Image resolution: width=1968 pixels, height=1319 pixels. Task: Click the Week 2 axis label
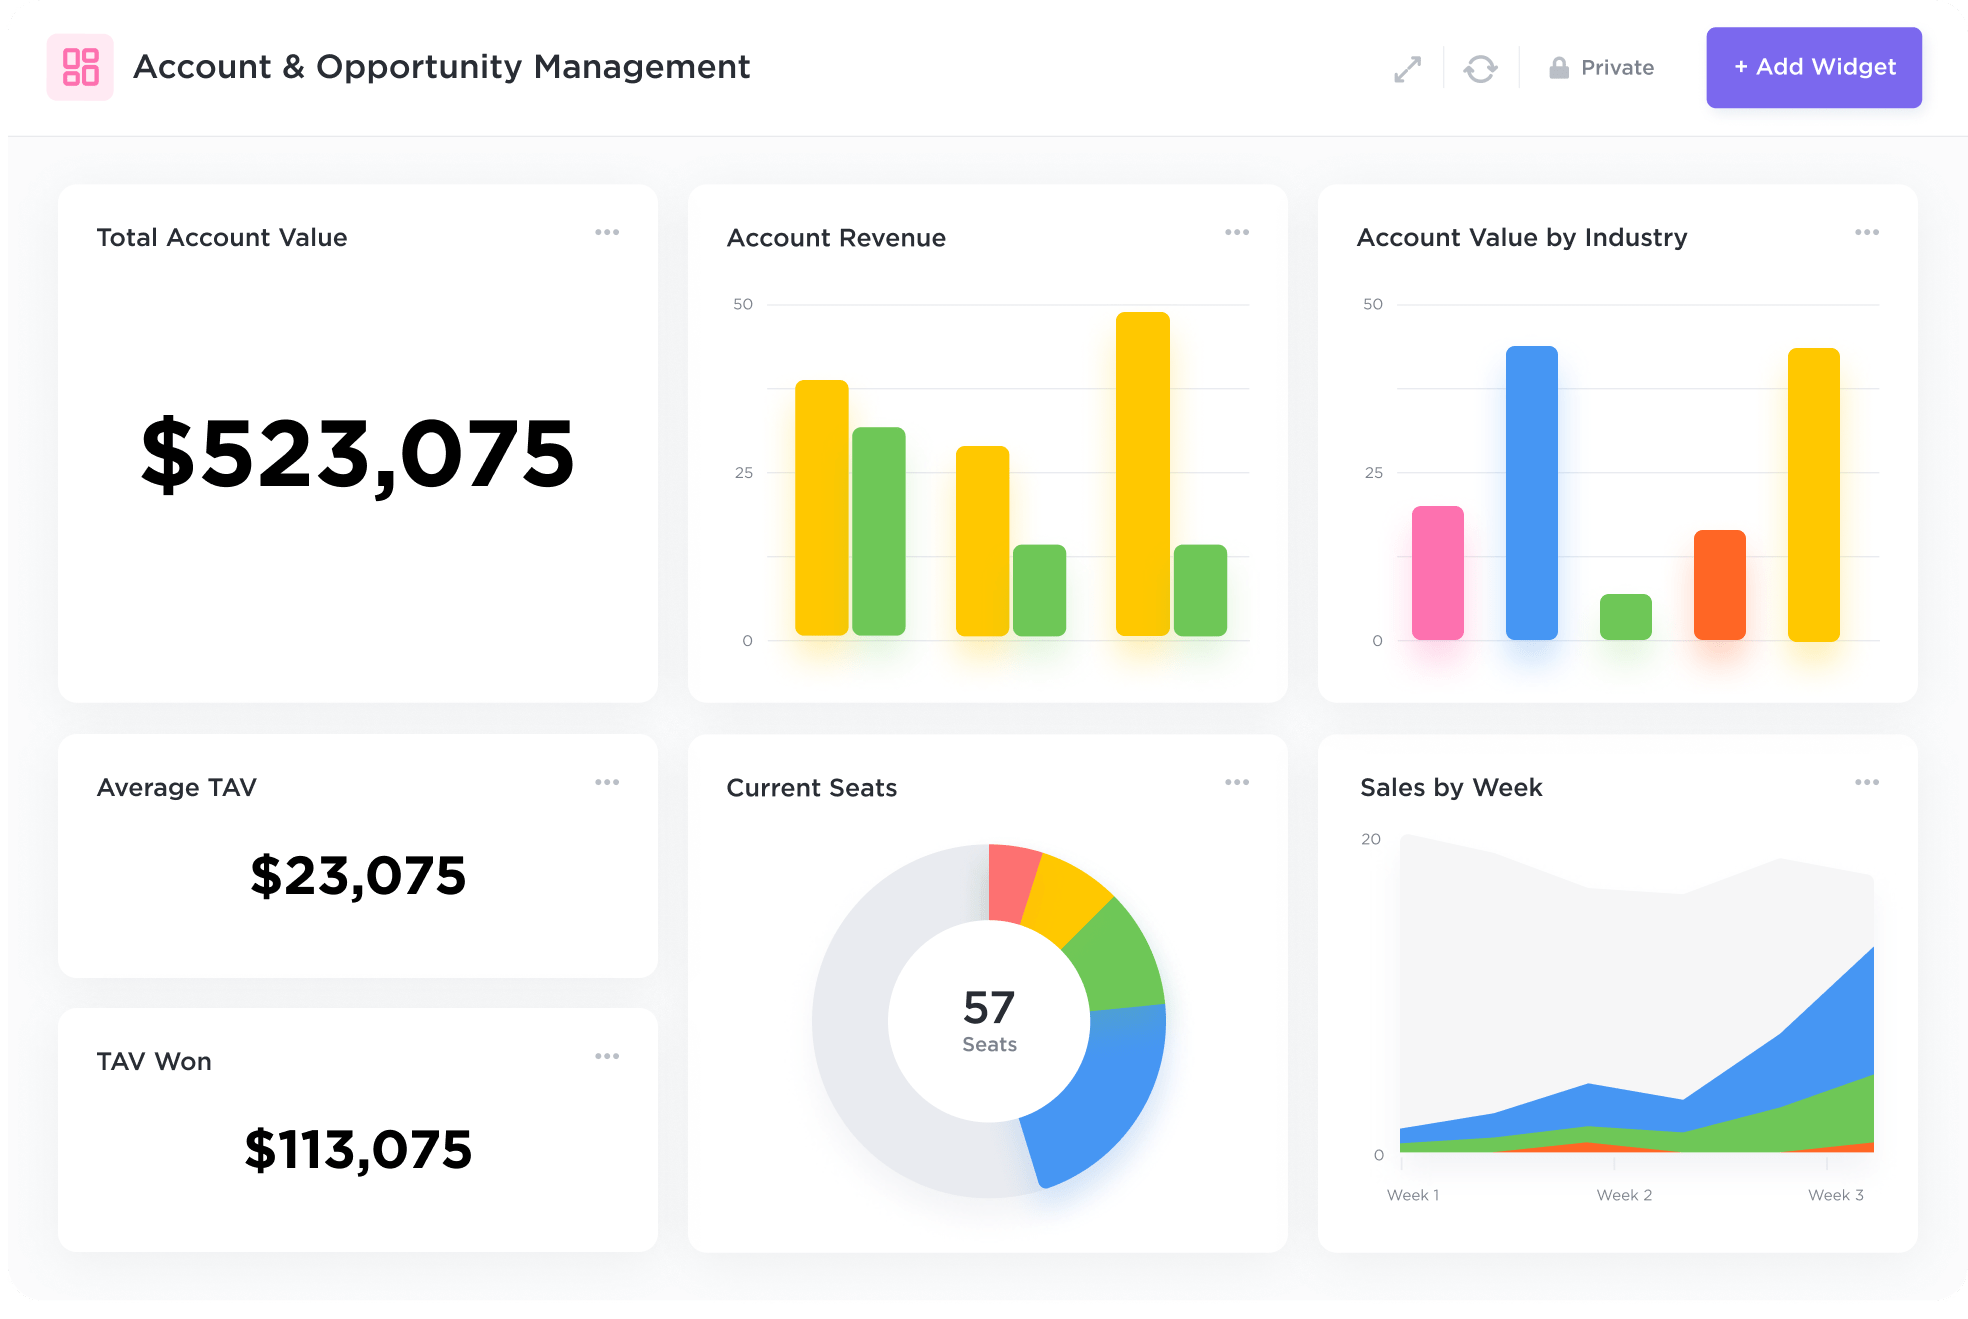(1623, 1195)
